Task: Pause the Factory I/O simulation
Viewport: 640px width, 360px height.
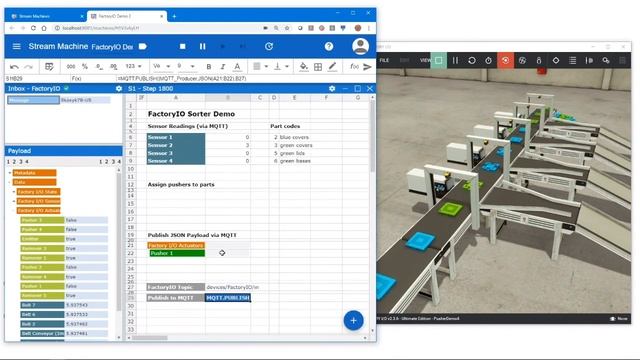Action: click(x=455, y=60)
